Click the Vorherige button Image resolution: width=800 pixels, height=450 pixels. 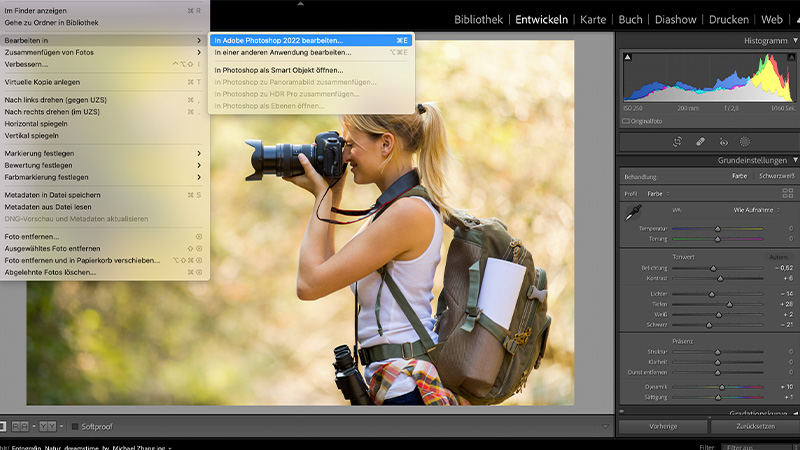tap(662, 426)
